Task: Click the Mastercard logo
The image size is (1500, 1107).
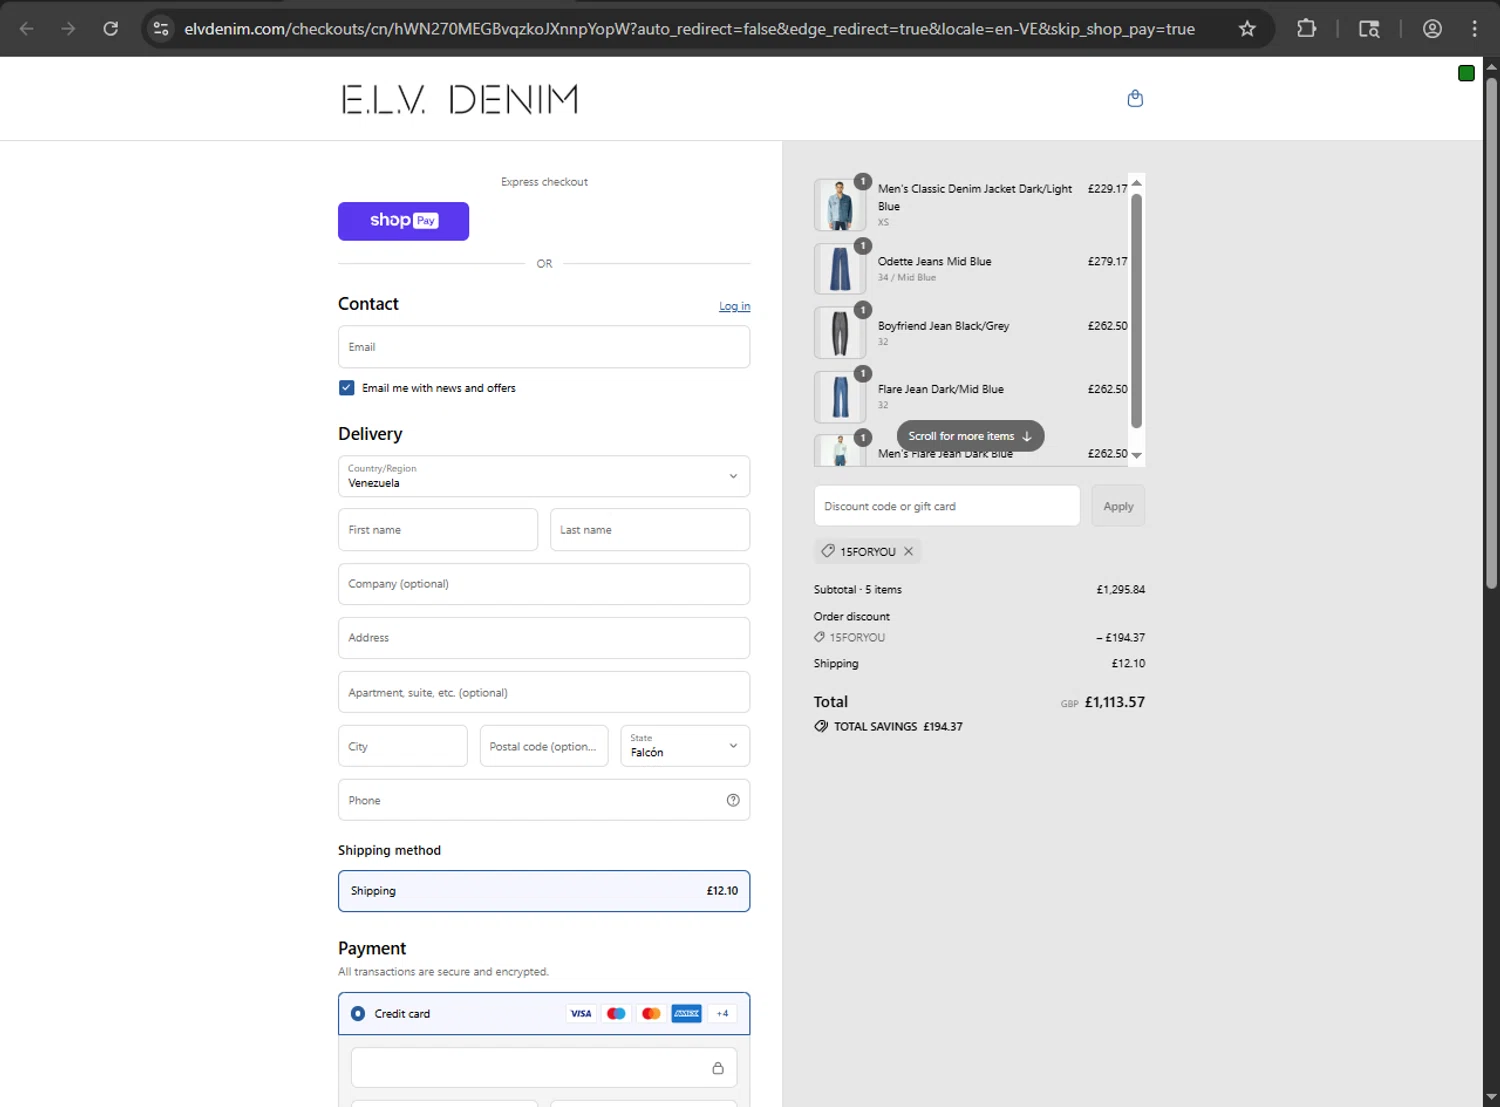Action: click(651, 1013)
